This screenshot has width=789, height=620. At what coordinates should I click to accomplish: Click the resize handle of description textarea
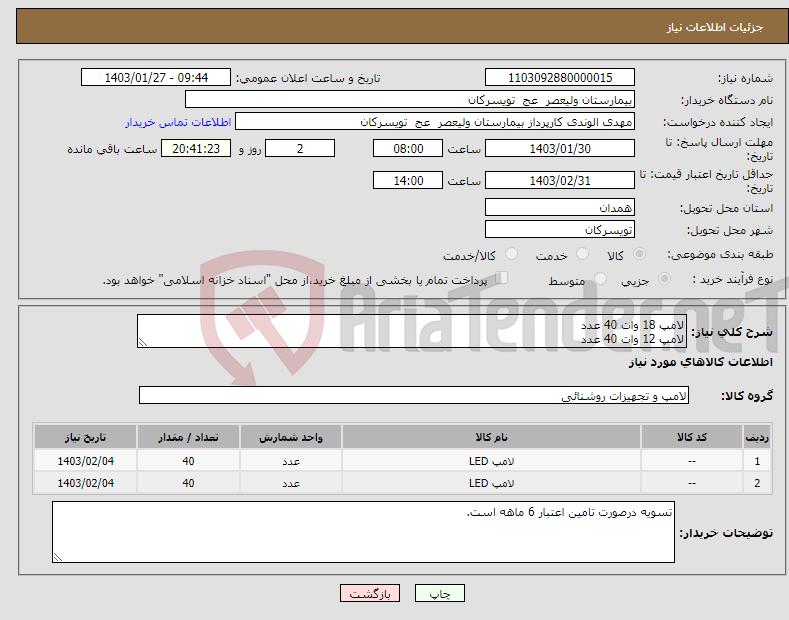click(143, 342)
